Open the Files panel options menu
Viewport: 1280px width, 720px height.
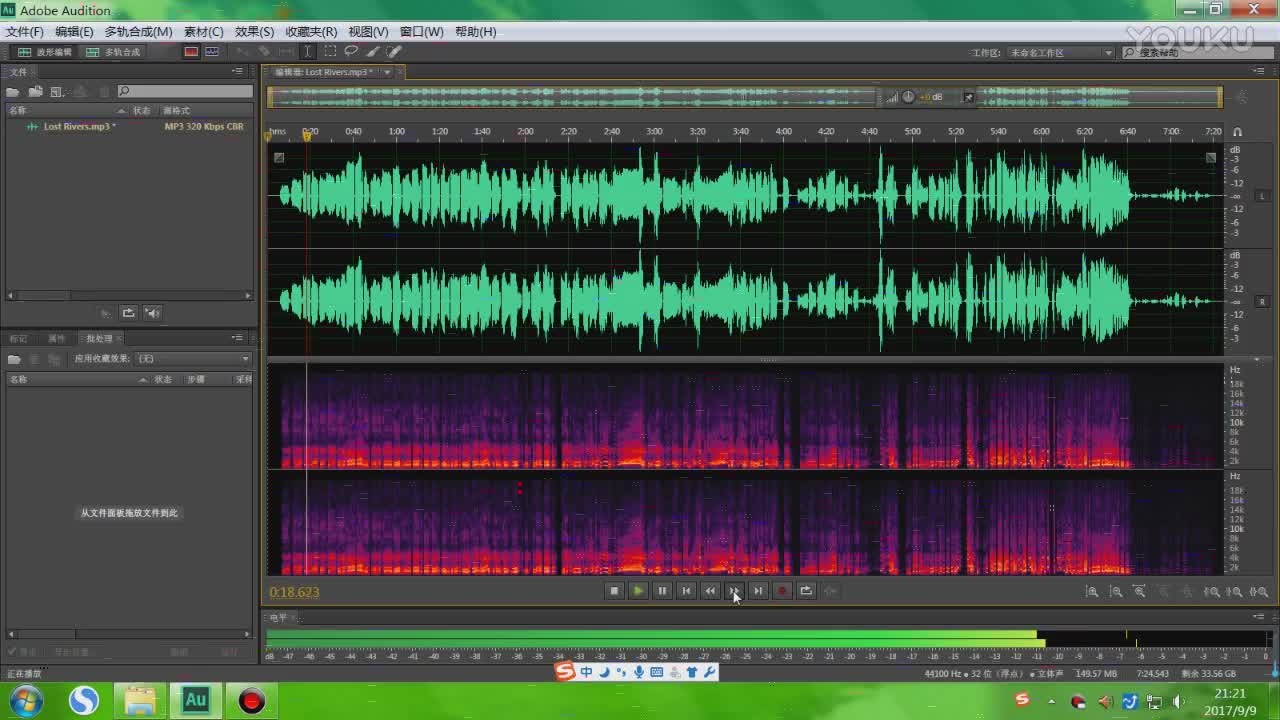pos(238,71)
